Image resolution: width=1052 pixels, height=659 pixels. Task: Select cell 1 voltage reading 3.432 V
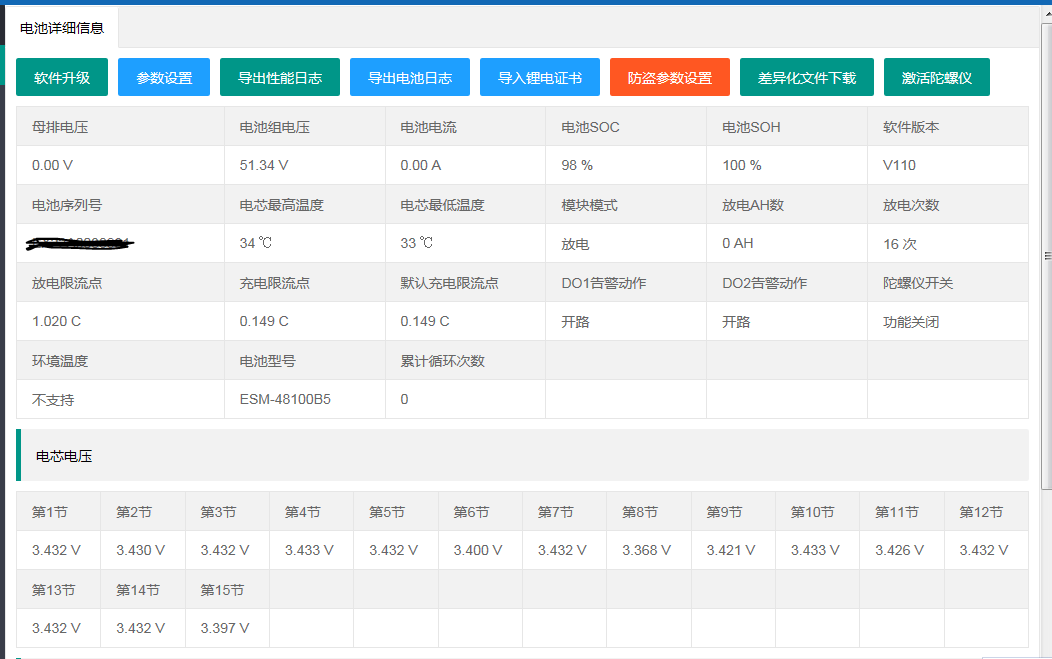point(57,549)
